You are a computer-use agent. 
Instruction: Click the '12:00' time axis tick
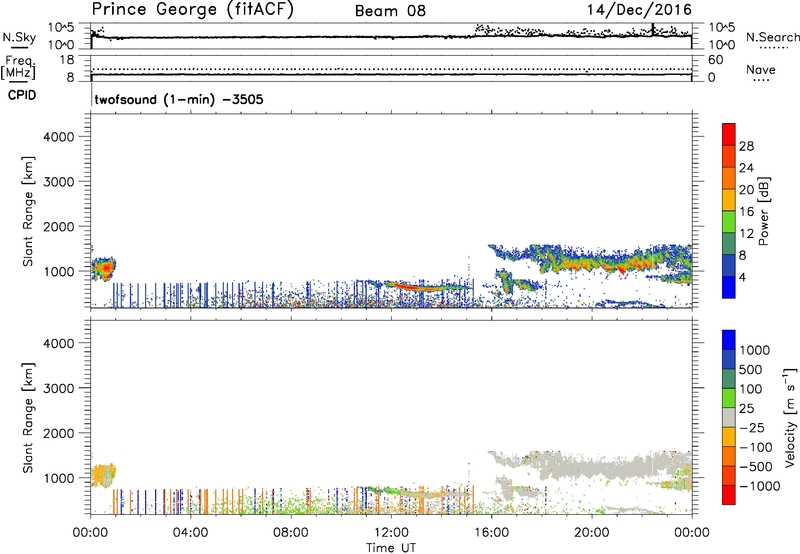[x=391, y=533]
